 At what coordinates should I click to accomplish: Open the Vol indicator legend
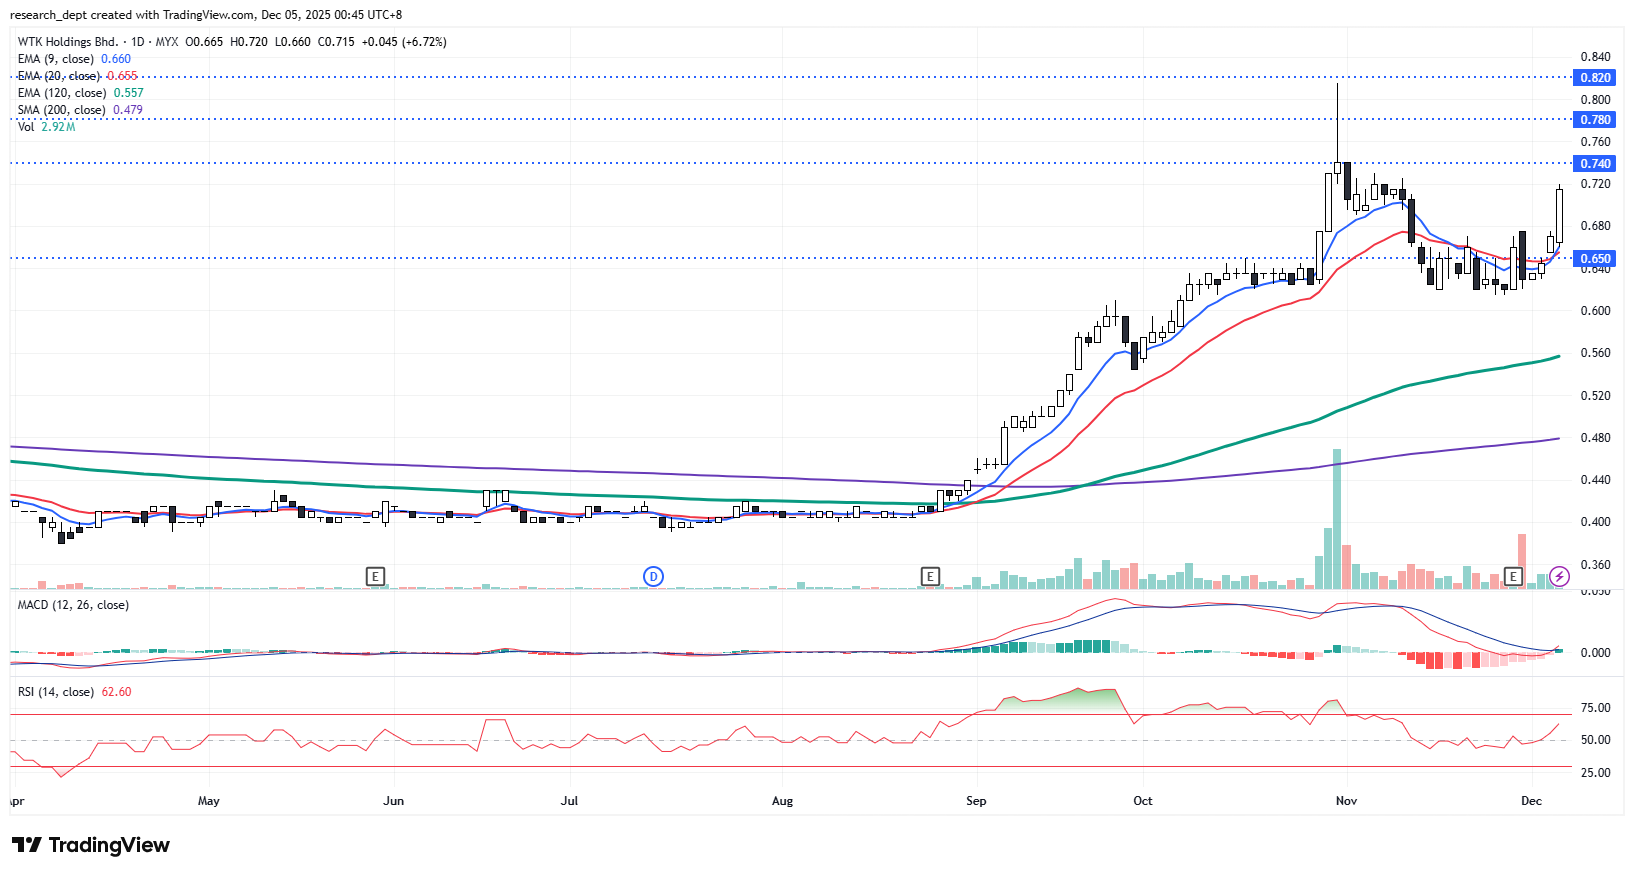click(x=26, y=127)
